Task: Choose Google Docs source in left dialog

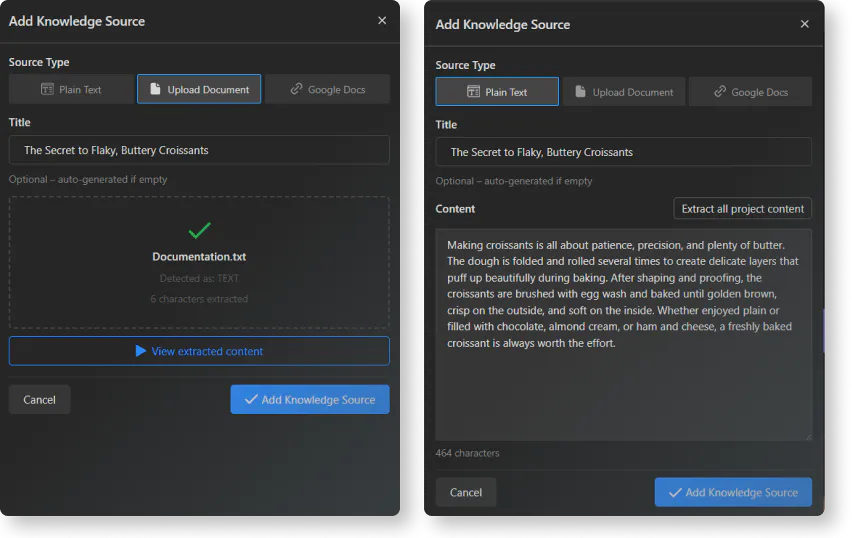Action: point(327,89)
